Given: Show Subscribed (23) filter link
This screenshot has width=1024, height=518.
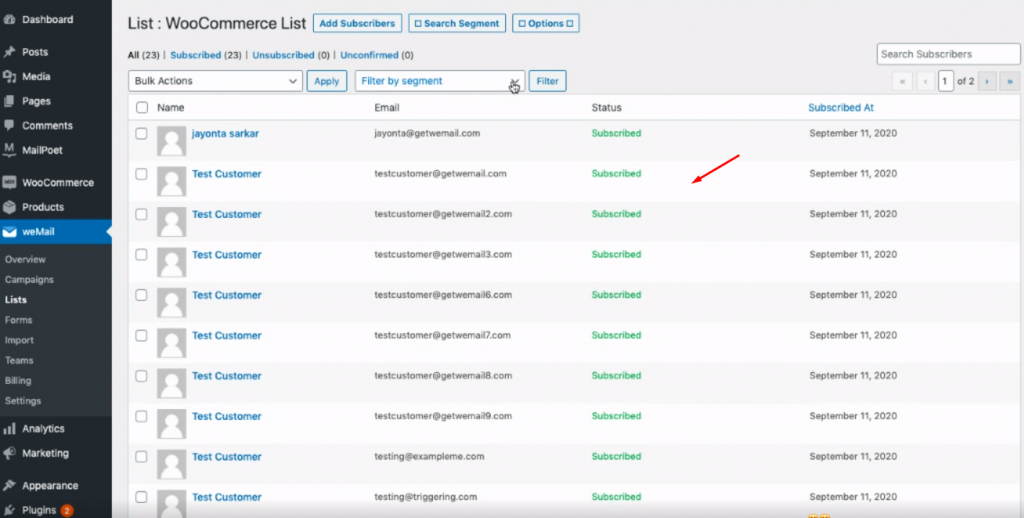Looking at the screenshot, I should tap(206, 56).
